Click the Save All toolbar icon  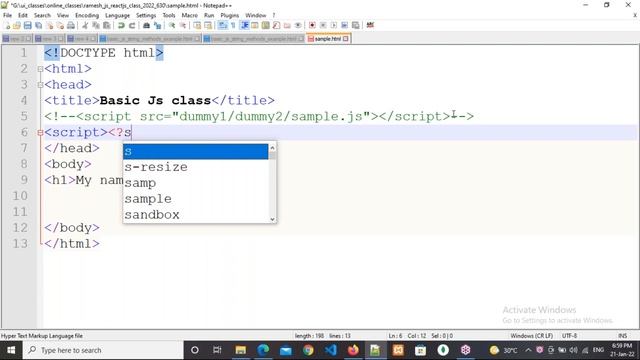[x=38, y=25]
